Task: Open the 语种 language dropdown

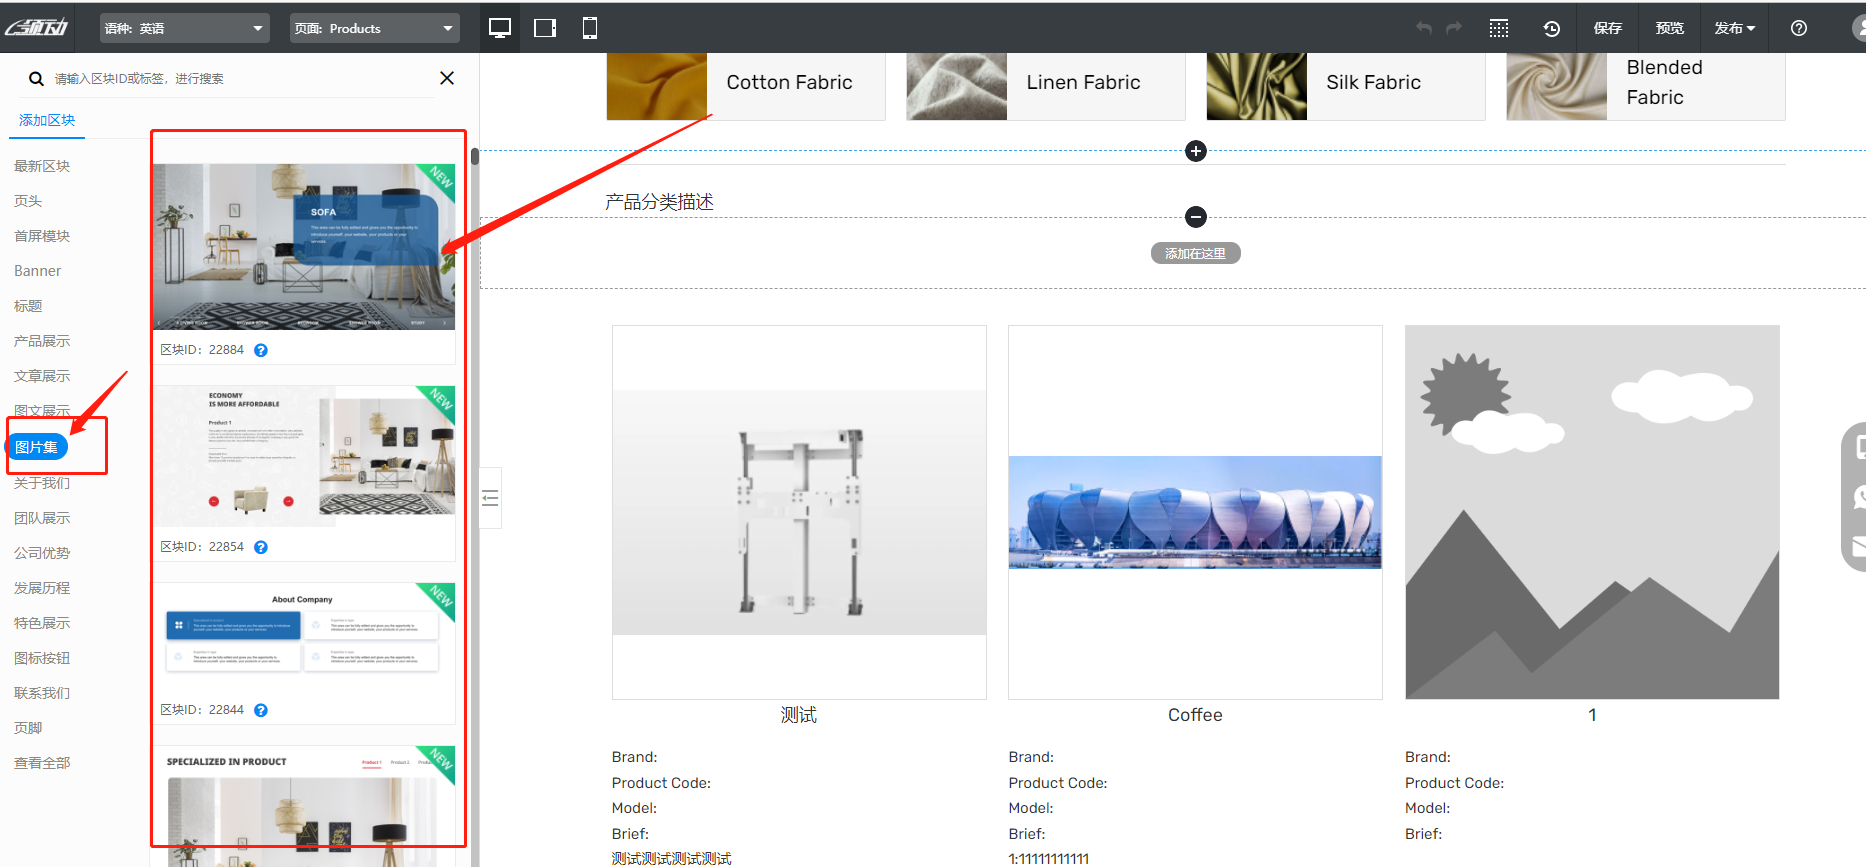Action: [x=185, y=28]
